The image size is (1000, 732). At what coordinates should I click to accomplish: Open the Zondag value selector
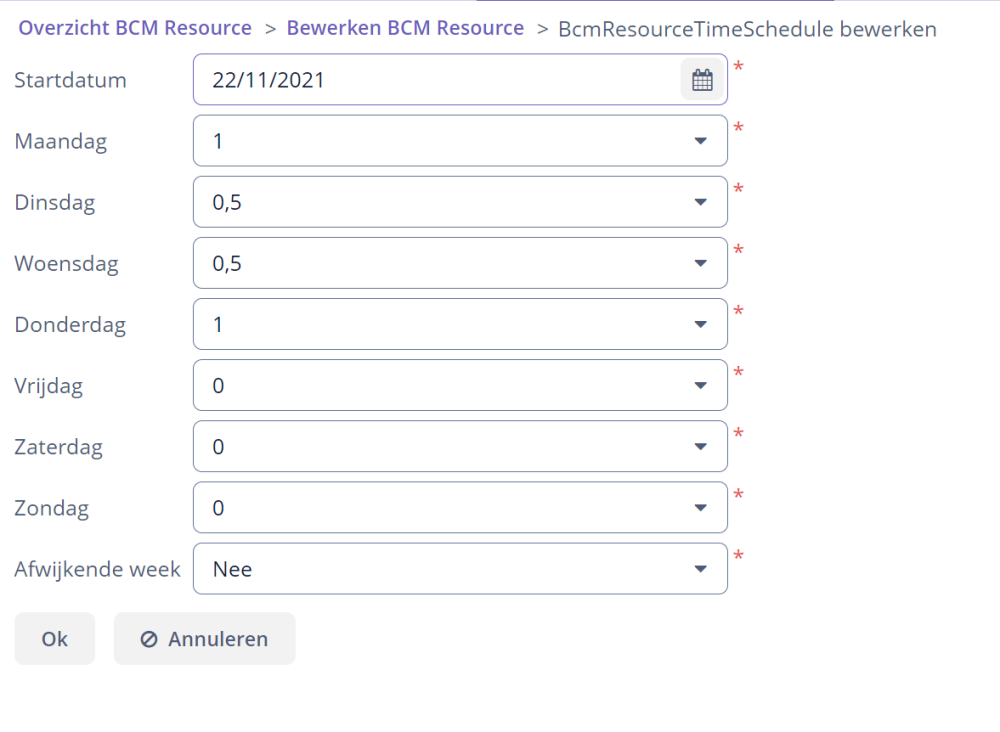tap(701, 507)
